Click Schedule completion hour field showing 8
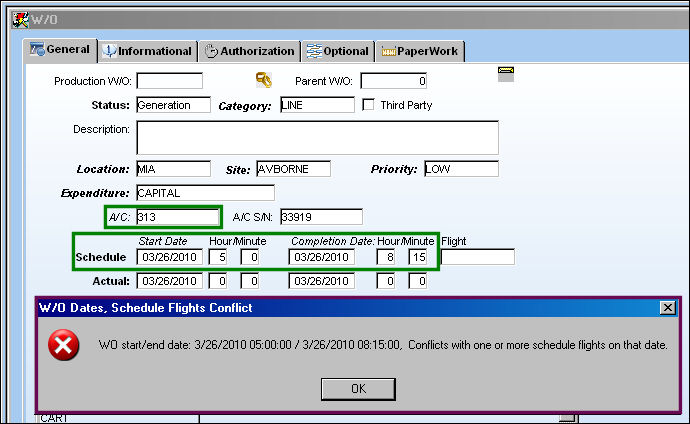 pyautogui.click(x=385, y=257)
